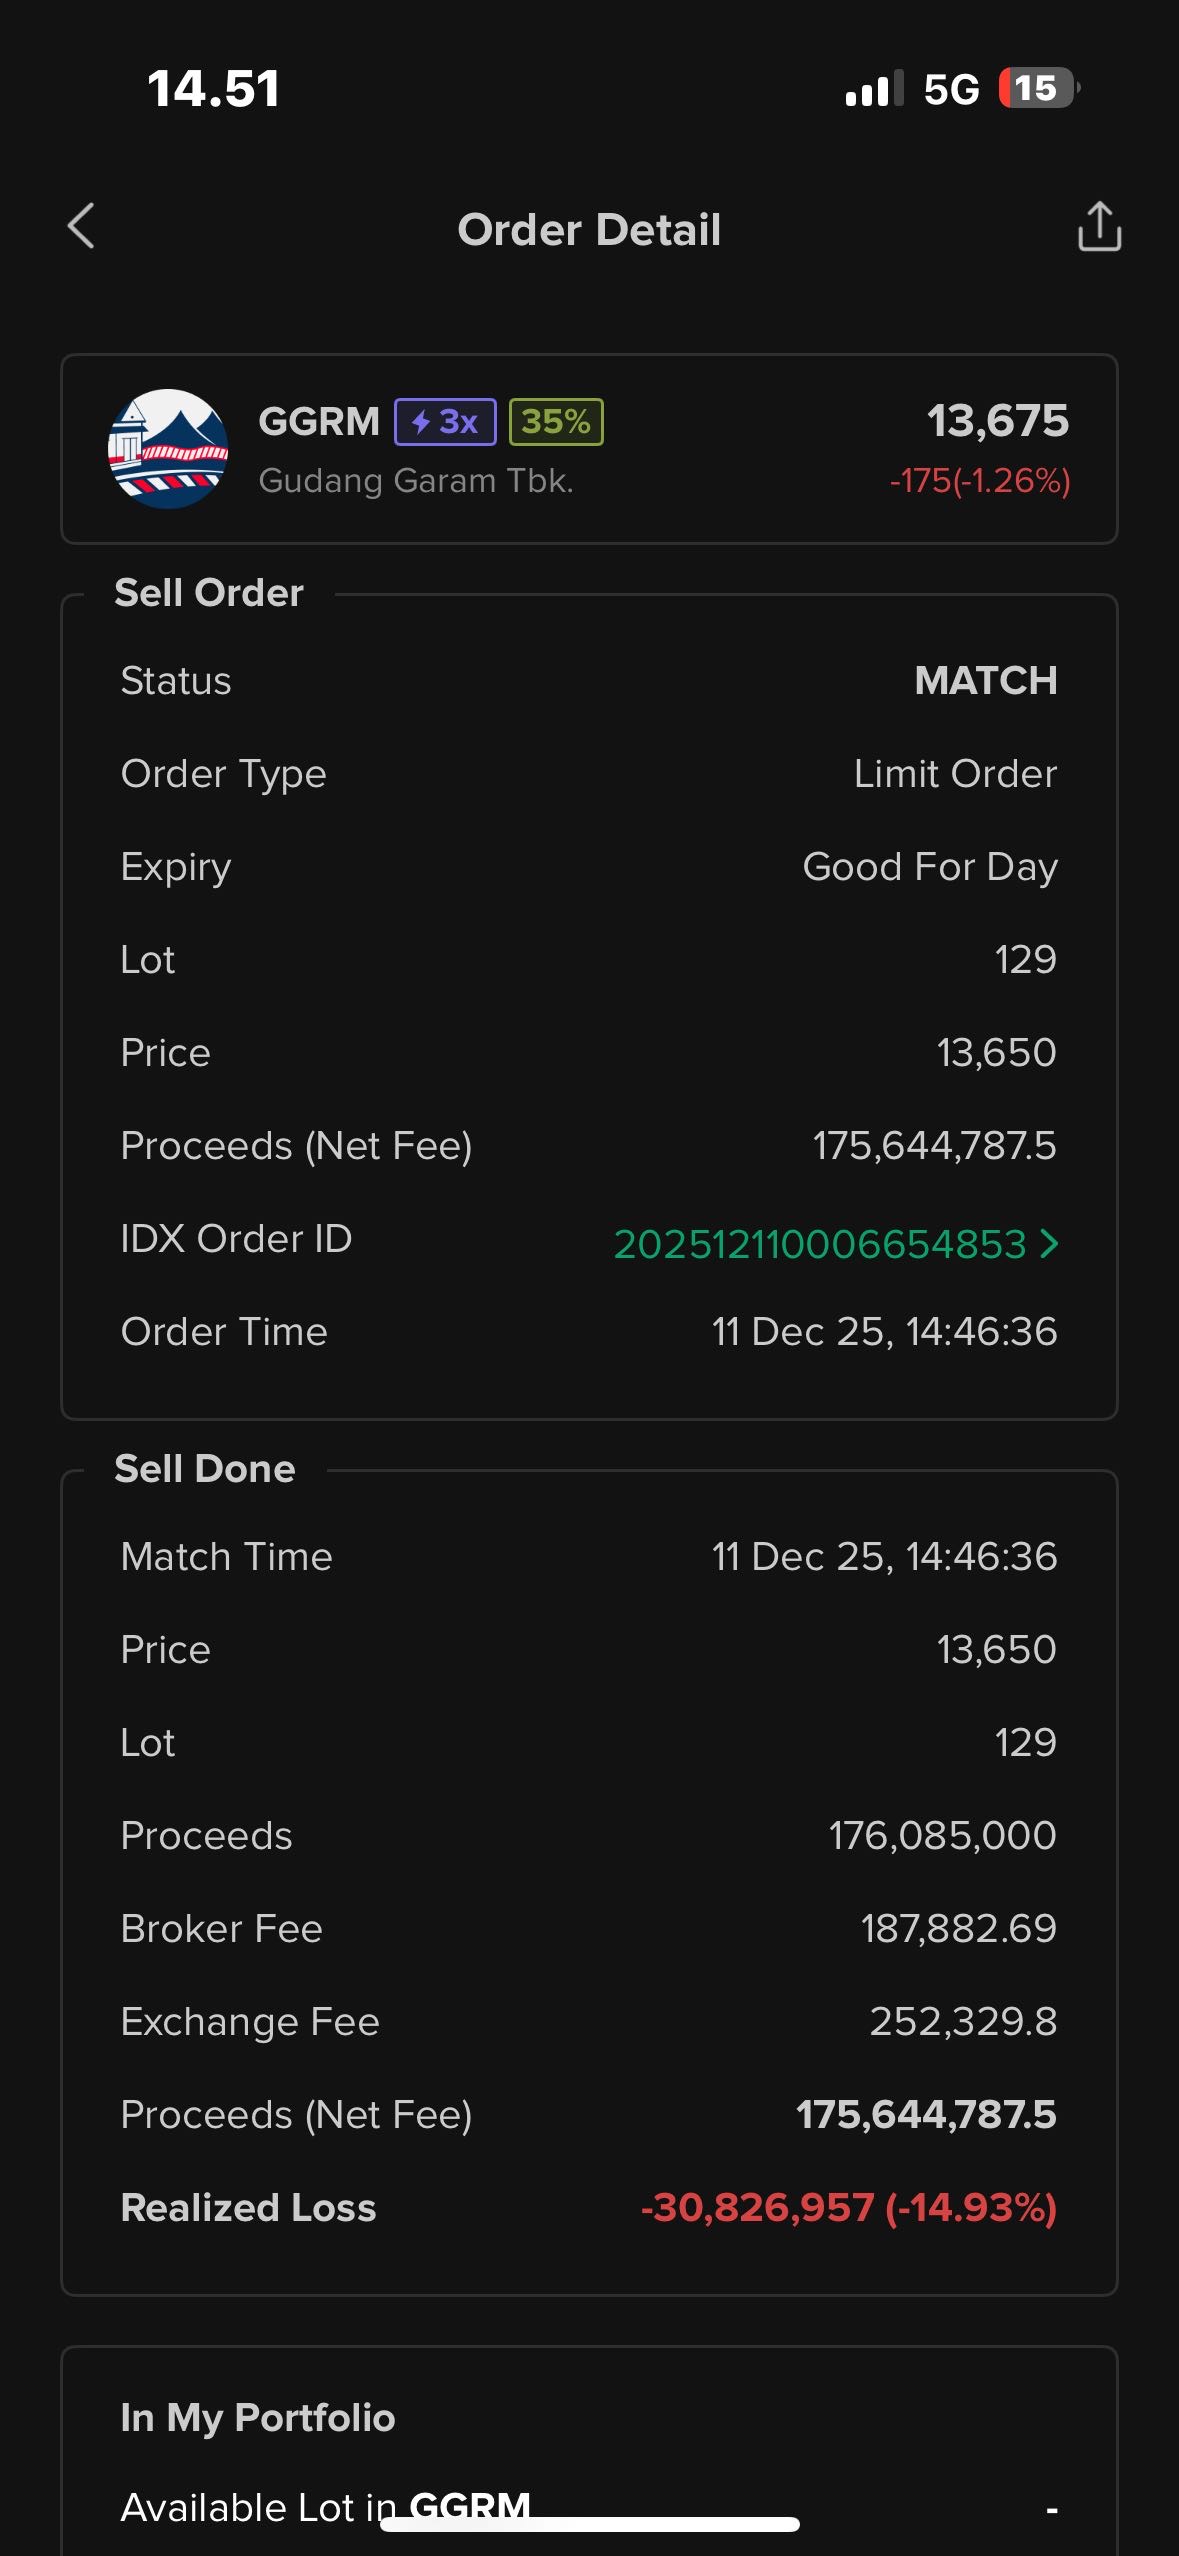The width and height of the screenshot is (1179, 2556).
Task: Tap the Gudang Garam company logo
Action: point(168,449)
